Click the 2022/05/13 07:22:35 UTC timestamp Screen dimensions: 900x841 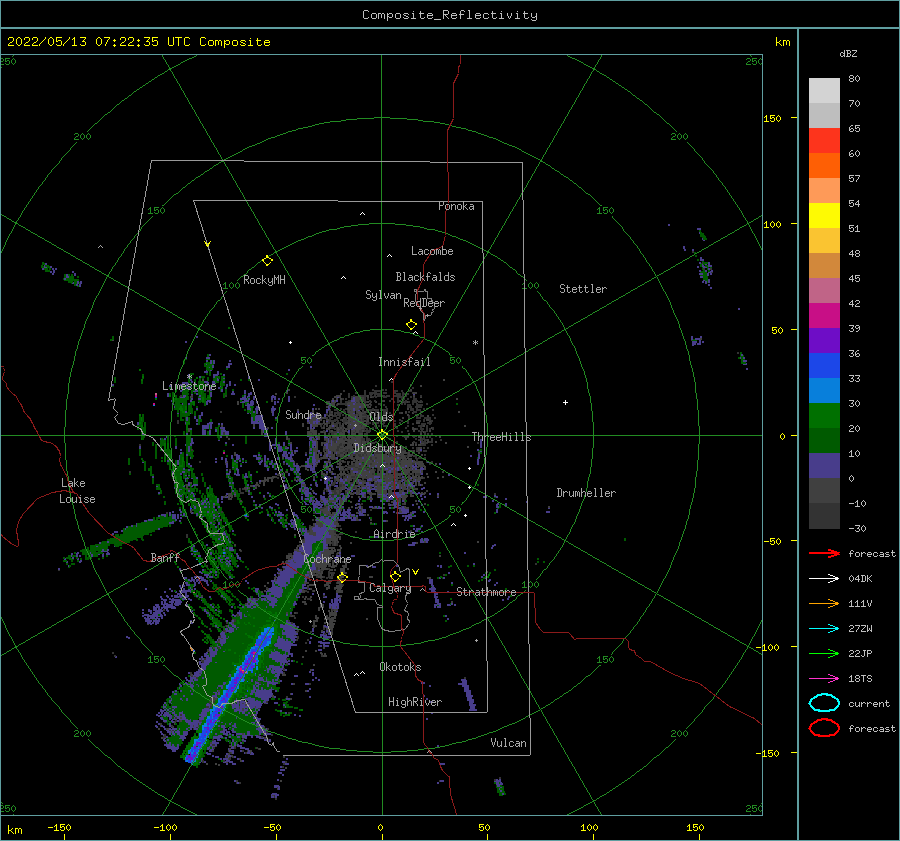[87, 42]
